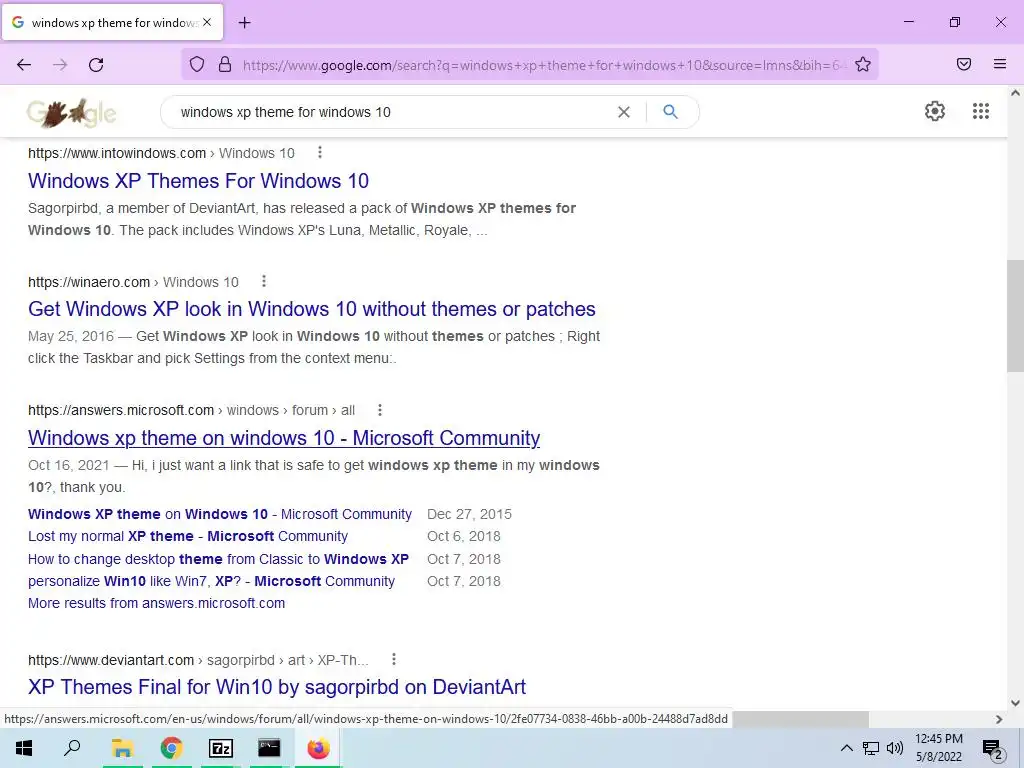Screen dimensions: 1024x768
Task: Click the scroll-up arrow of the page scrollbar
Action: pos(1015,93)
